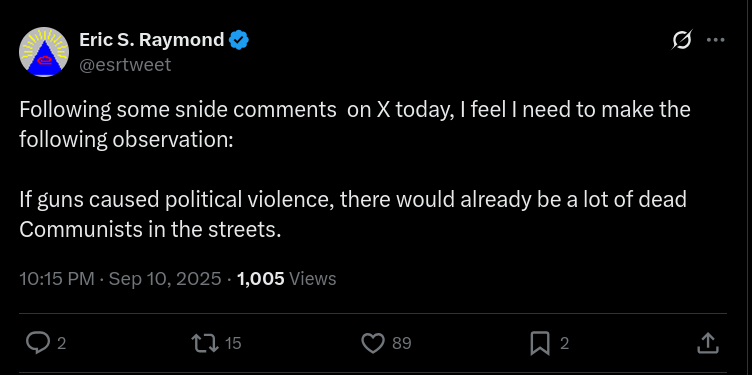Open the 10:15 PM timestamp link
Screen dimensions: 752x375
57,279
